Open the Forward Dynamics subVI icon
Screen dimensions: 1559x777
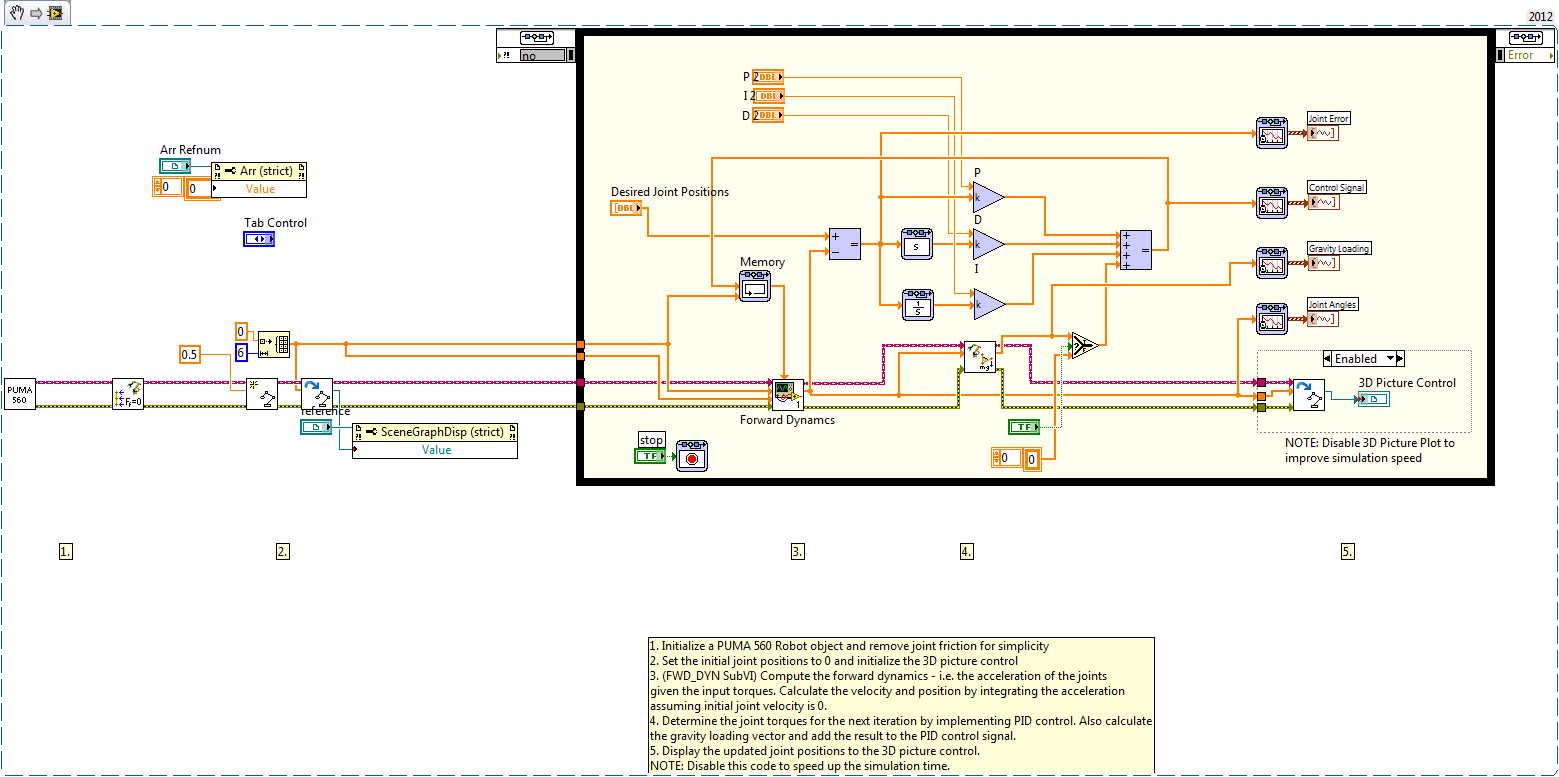[x=786, y=394]
